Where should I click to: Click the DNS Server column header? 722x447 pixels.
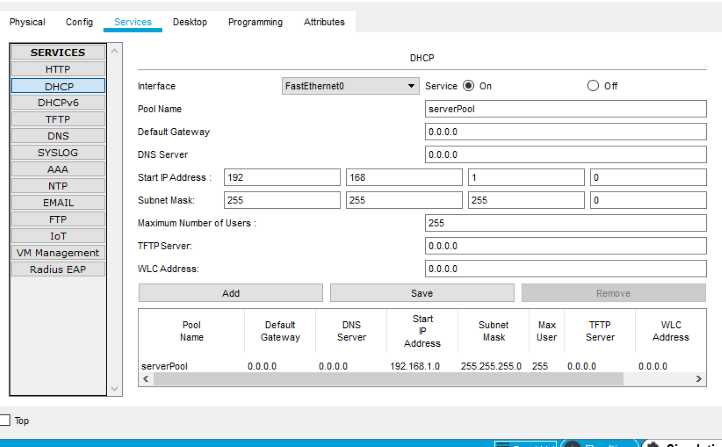pyautogui.click(x=351, y=331)
